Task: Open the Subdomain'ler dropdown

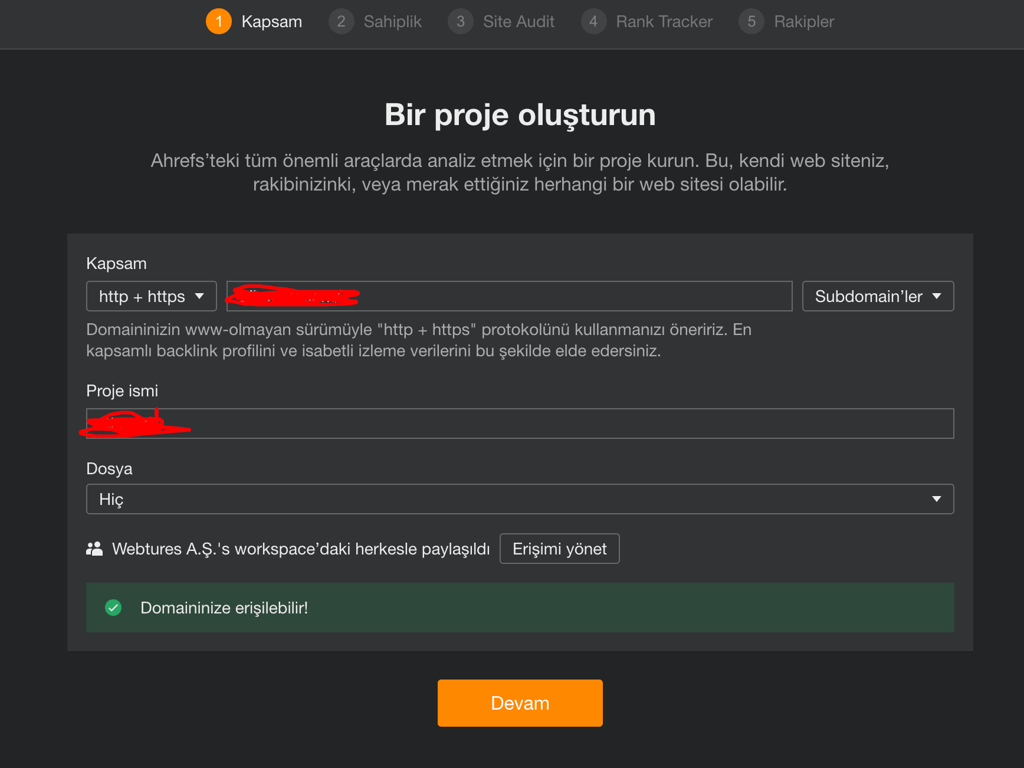Action: point(877,295)
